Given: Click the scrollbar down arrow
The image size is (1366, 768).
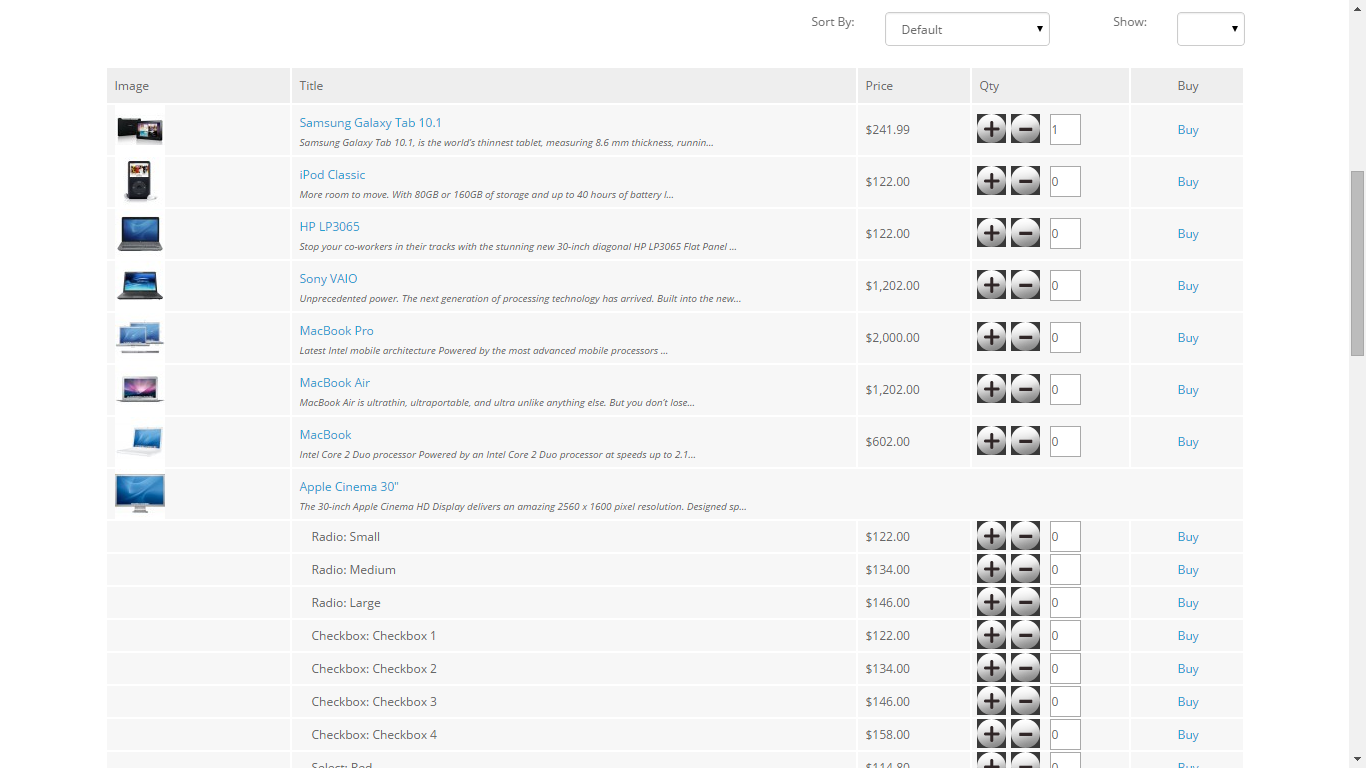Looking at the screenshot, I should tap(1357, 759).
